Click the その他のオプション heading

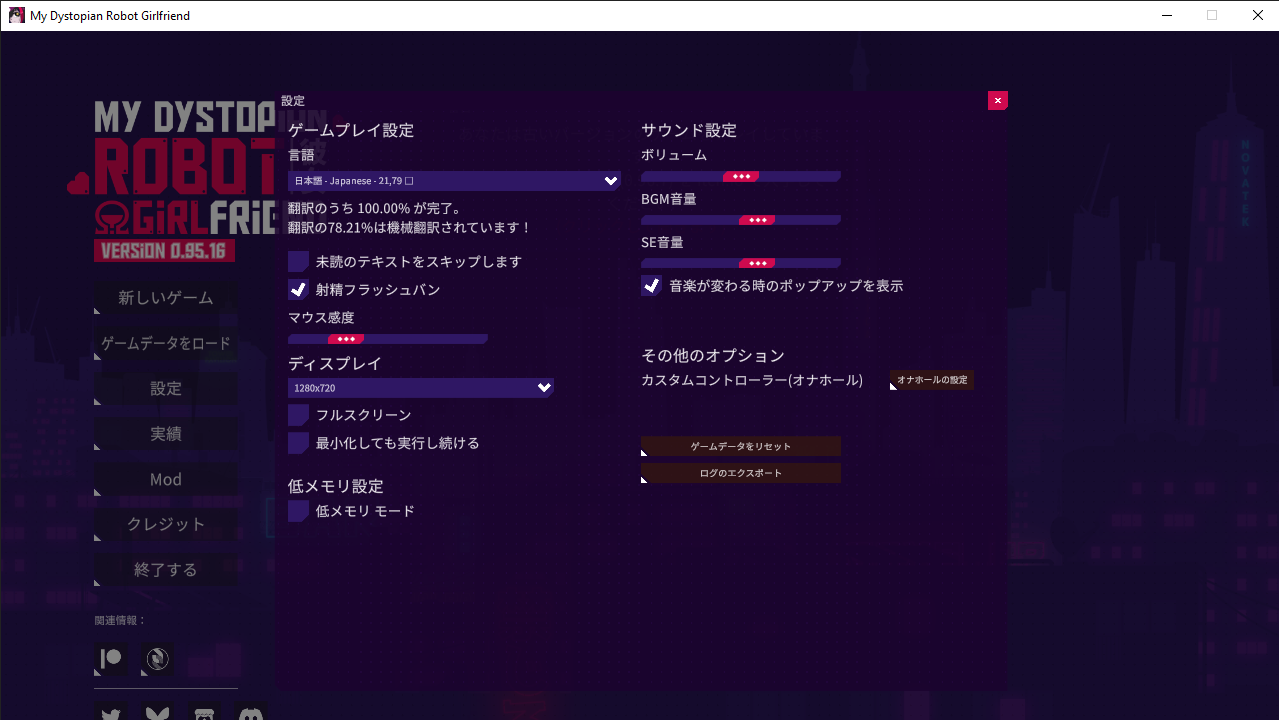tap(713, 355)
